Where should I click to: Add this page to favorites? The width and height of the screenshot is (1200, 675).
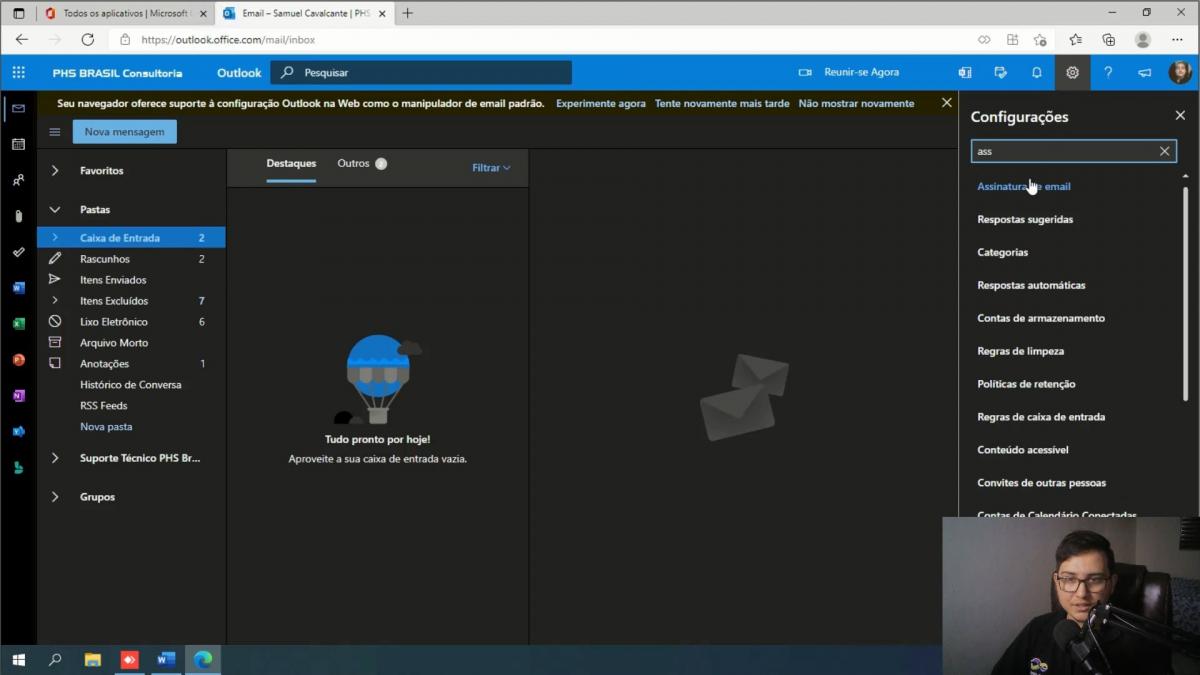tap(1041, 40)
